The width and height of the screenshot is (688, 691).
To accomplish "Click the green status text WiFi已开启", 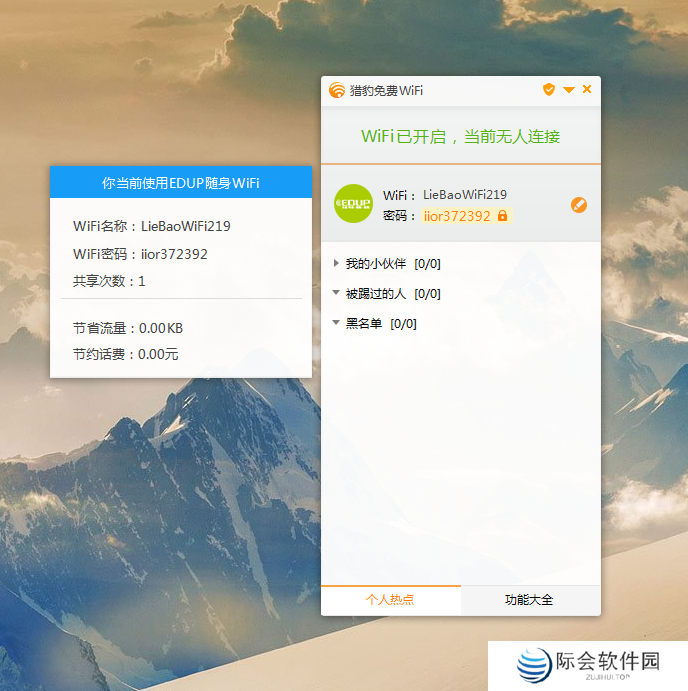I will pos(461,137).
